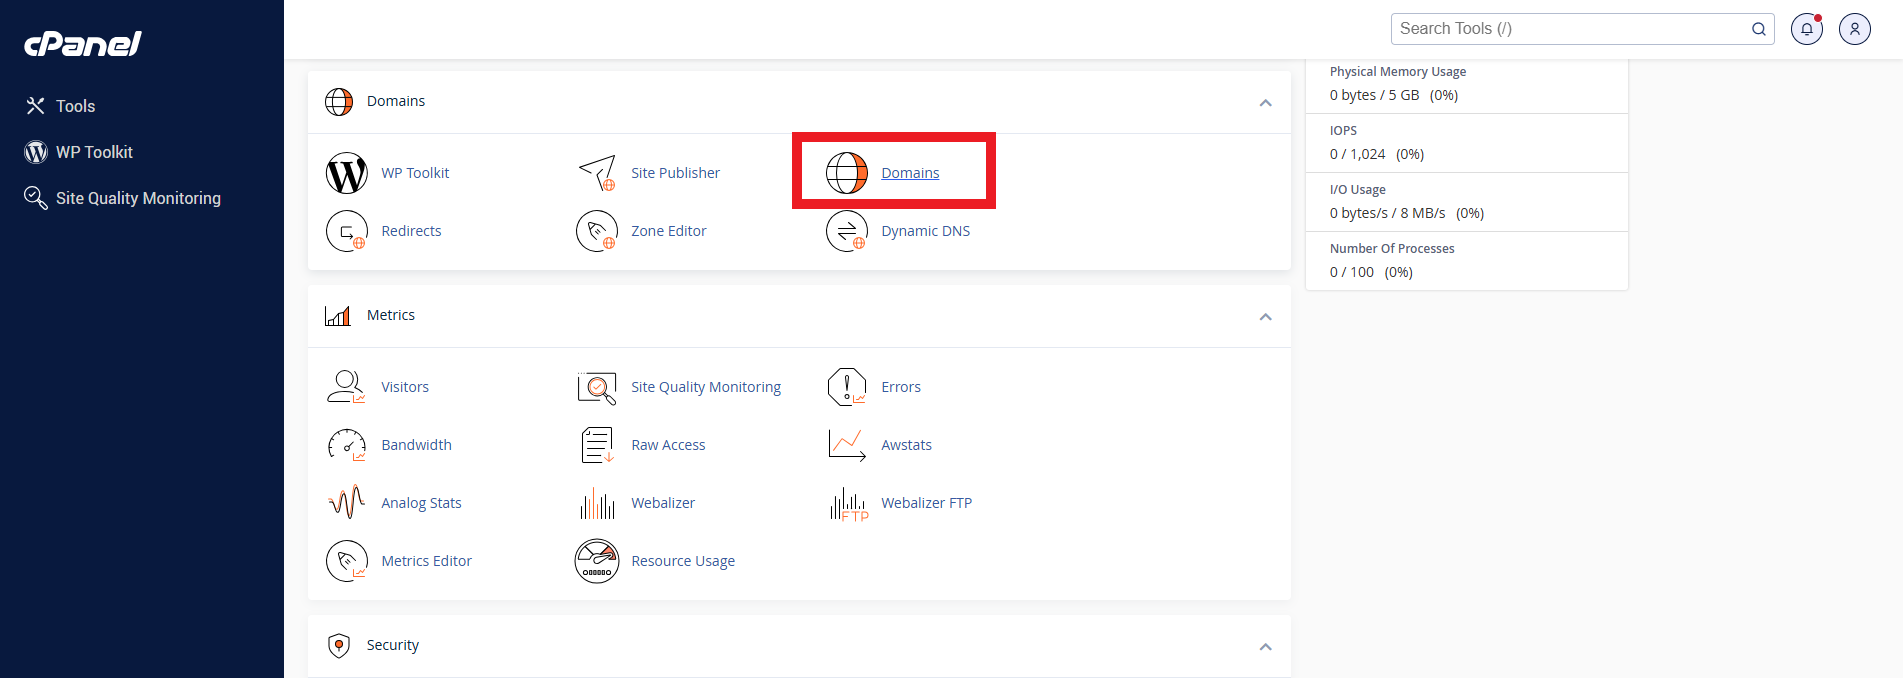
Task: Open Site Quality Monitoring in sidebar
Action: (138, 198)
